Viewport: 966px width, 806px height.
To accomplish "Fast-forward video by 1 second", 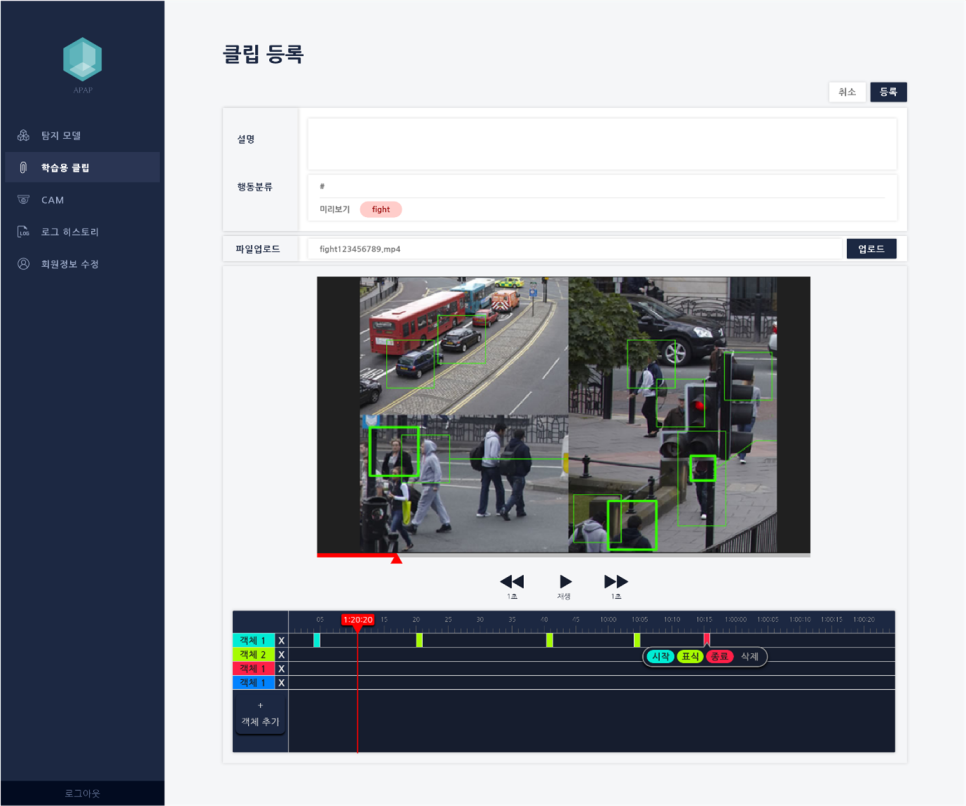I will (616, 582).
